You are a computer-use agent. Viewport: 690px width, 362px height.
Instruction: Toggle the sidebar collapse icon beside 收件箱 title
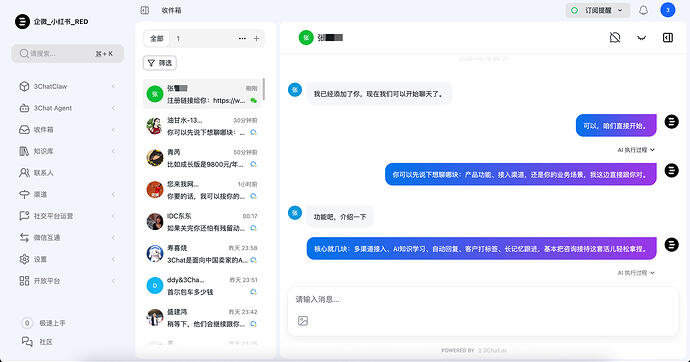click(144, 10)
